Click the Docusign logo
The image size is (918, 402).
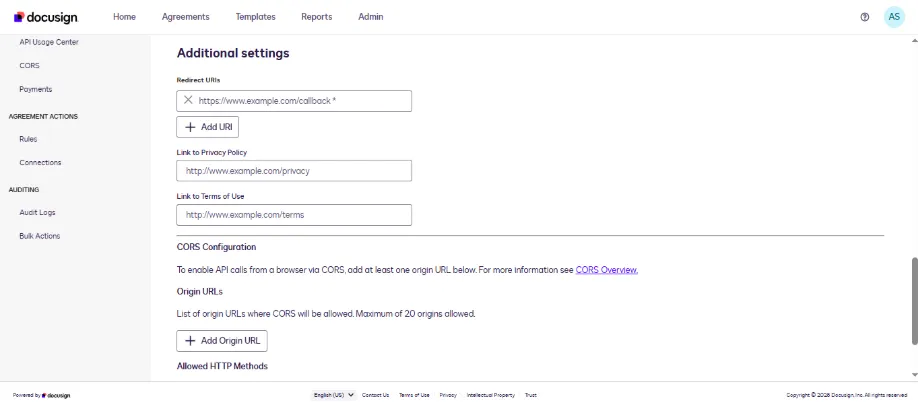click(x=46, y=17)
